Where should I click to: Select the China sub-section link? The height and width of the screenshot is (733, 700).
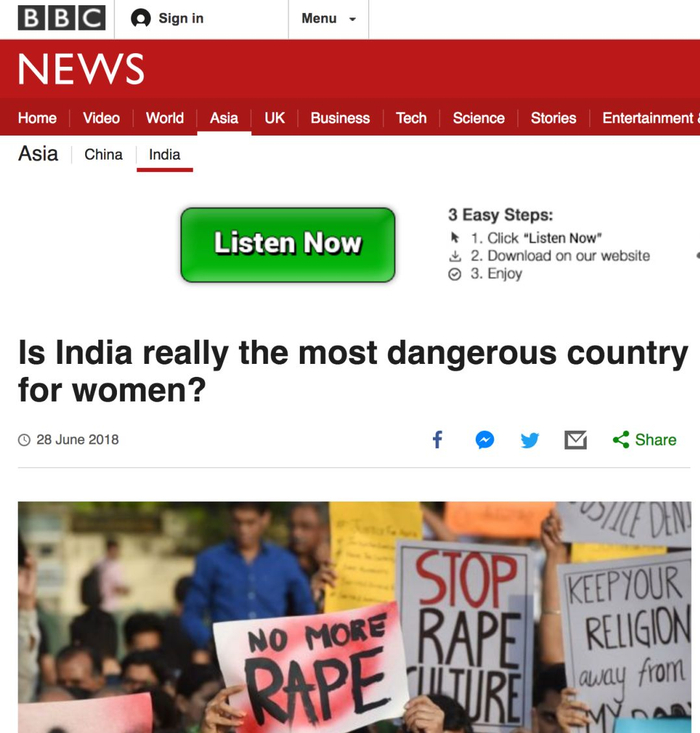point(103,155)
